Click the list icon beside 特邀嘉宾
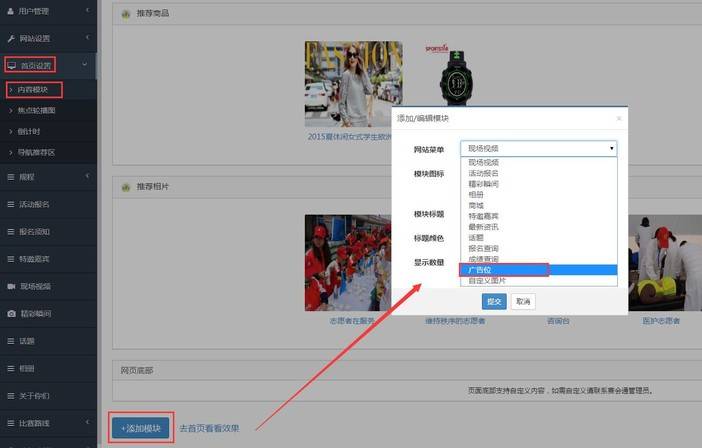Viewport: 702px width, 448px height. coord(11,259)
